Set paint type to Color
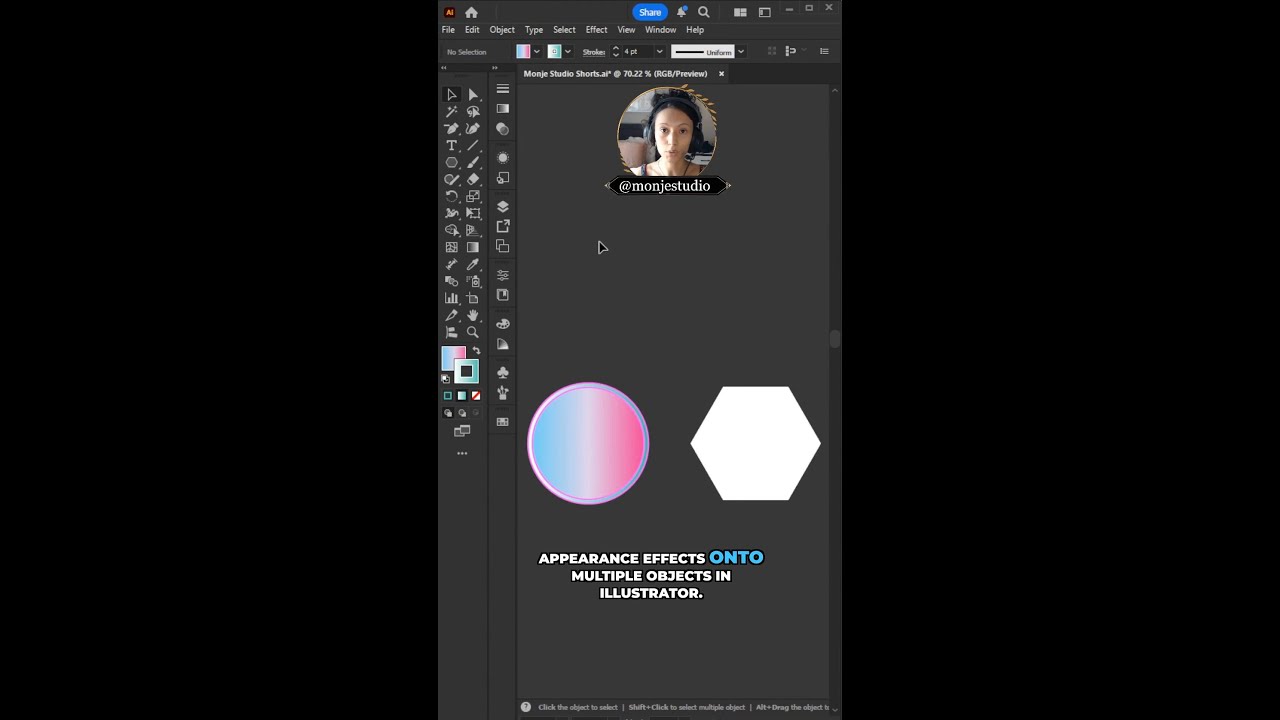Viewport: 1280px width, 720px height. [x=448, y=396]
